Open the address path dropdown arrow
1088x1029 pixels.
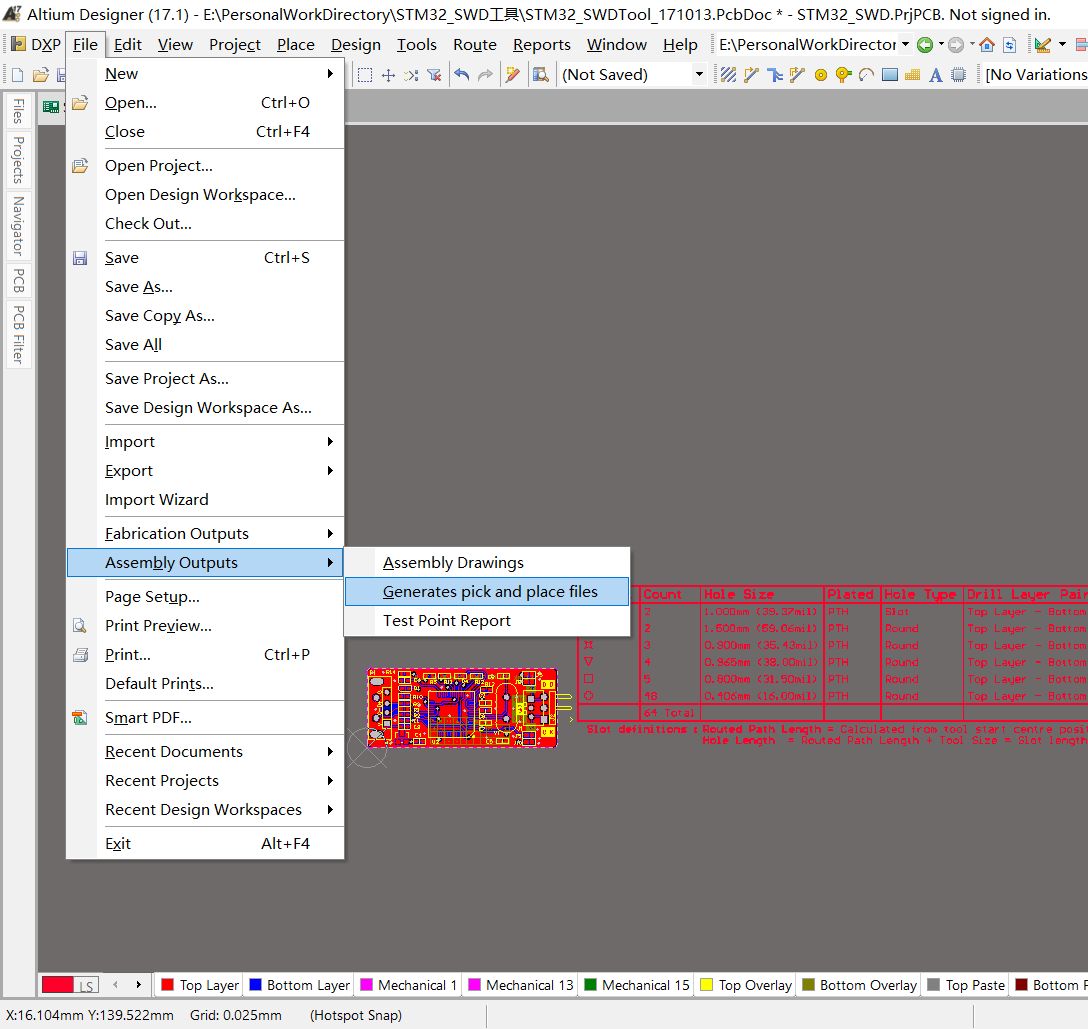click(x=905, y=44)
